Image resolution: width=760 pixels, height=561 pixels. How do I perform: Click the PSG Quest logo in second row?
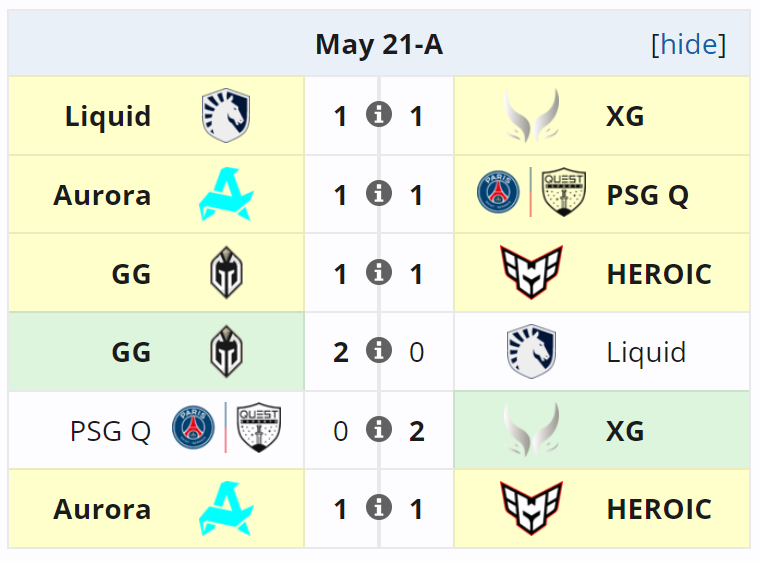(x=531, y=194)
